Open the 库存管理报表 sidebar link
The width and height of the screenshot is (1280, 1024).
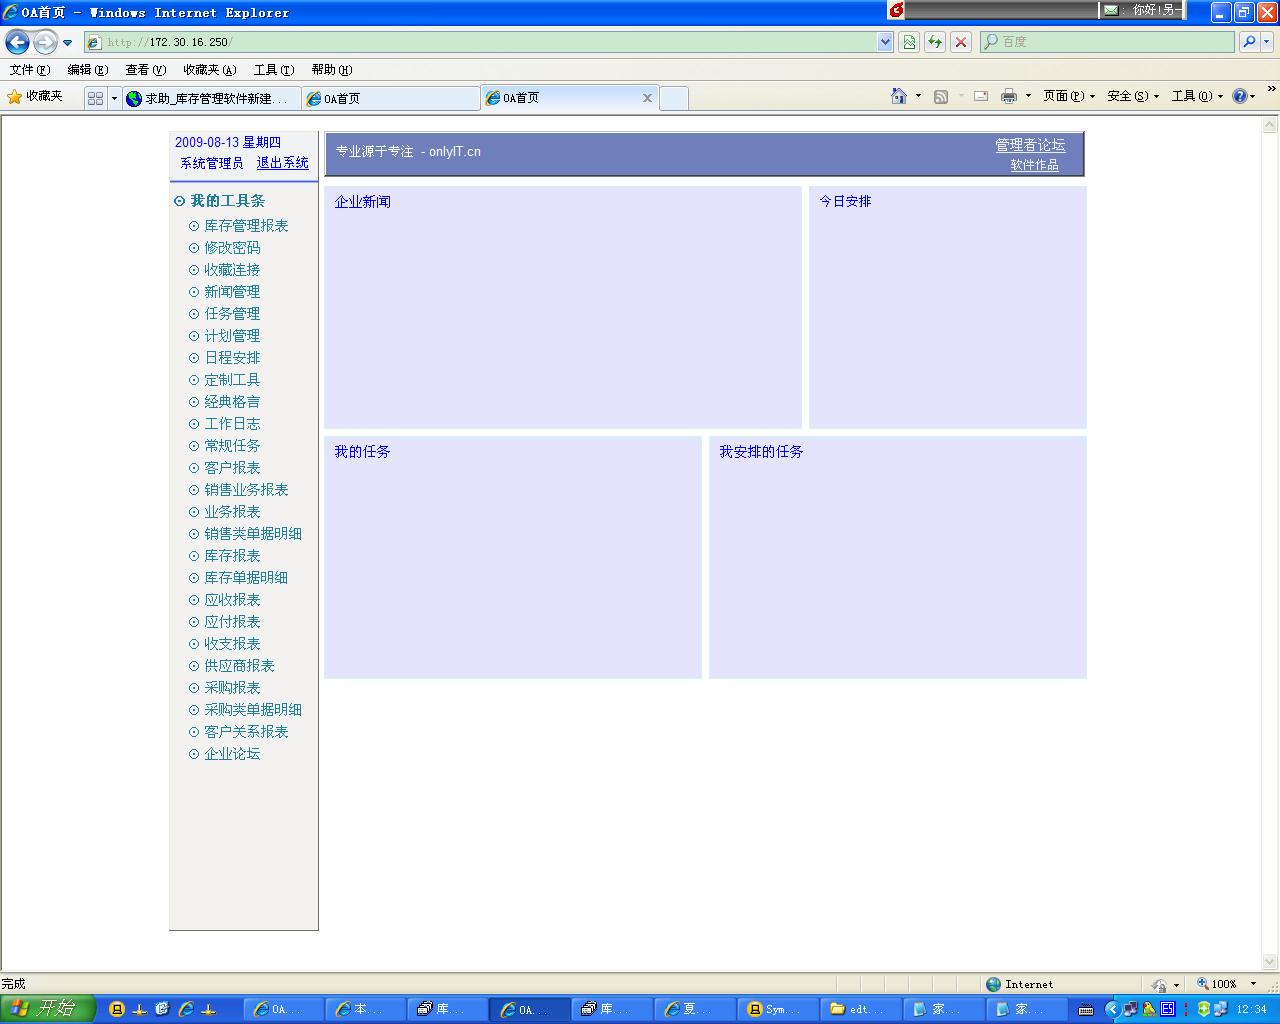coord(246,226)
